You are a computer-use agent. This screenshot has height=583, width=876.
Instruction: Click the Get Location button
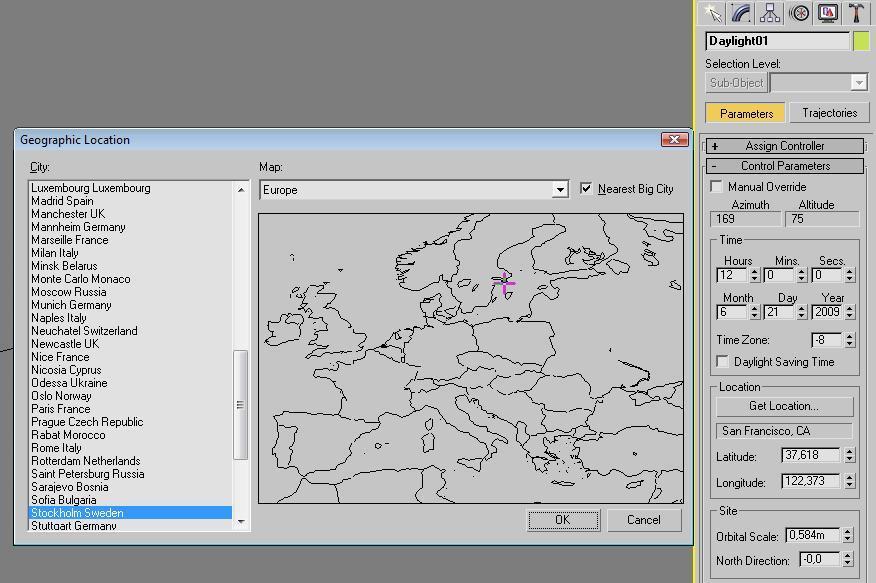[x=784, y=406]
